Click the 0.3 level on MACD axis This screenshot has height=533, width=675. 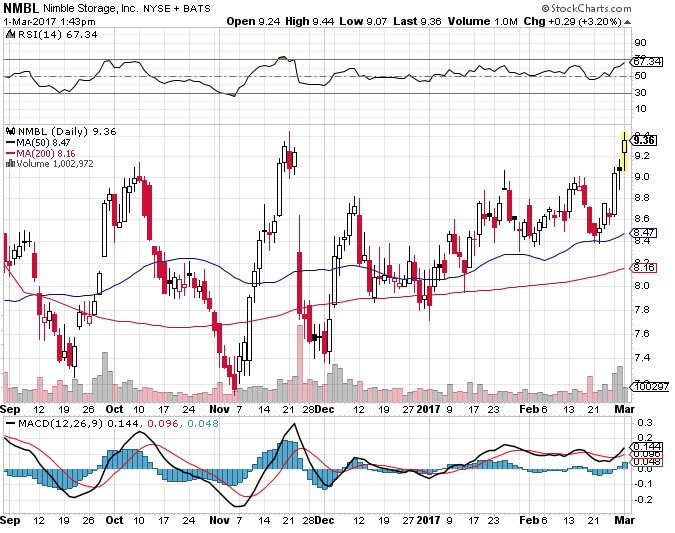point(645,423)
